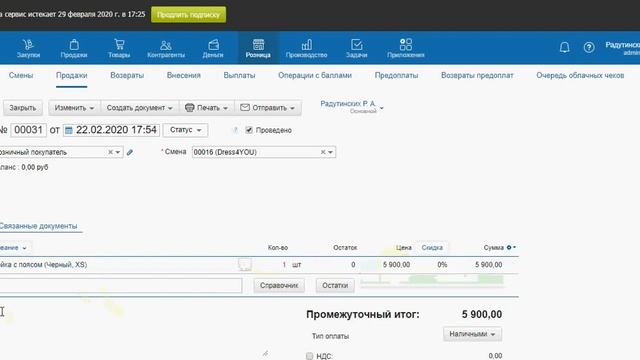Switch to the Очередь облачных чеков tab

coord(580,76)
